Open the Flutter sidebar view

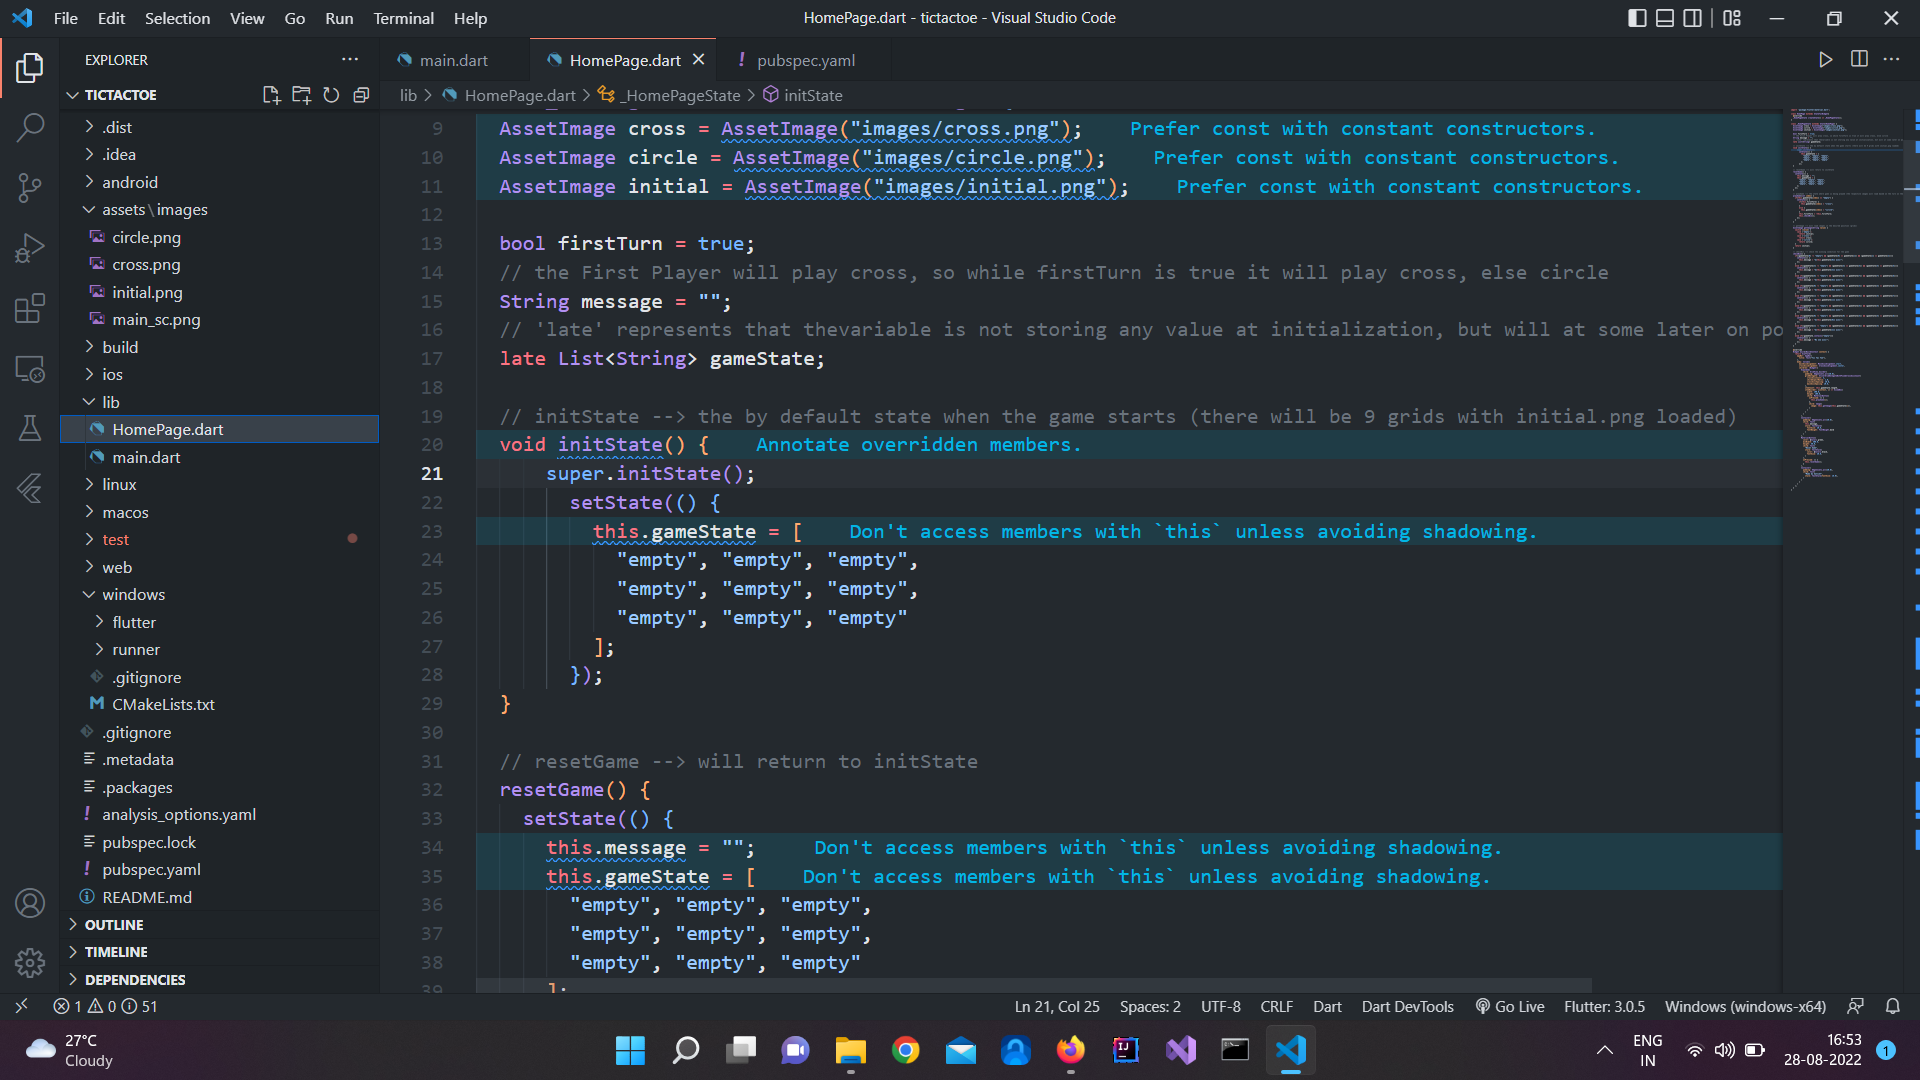pos(30,488)
